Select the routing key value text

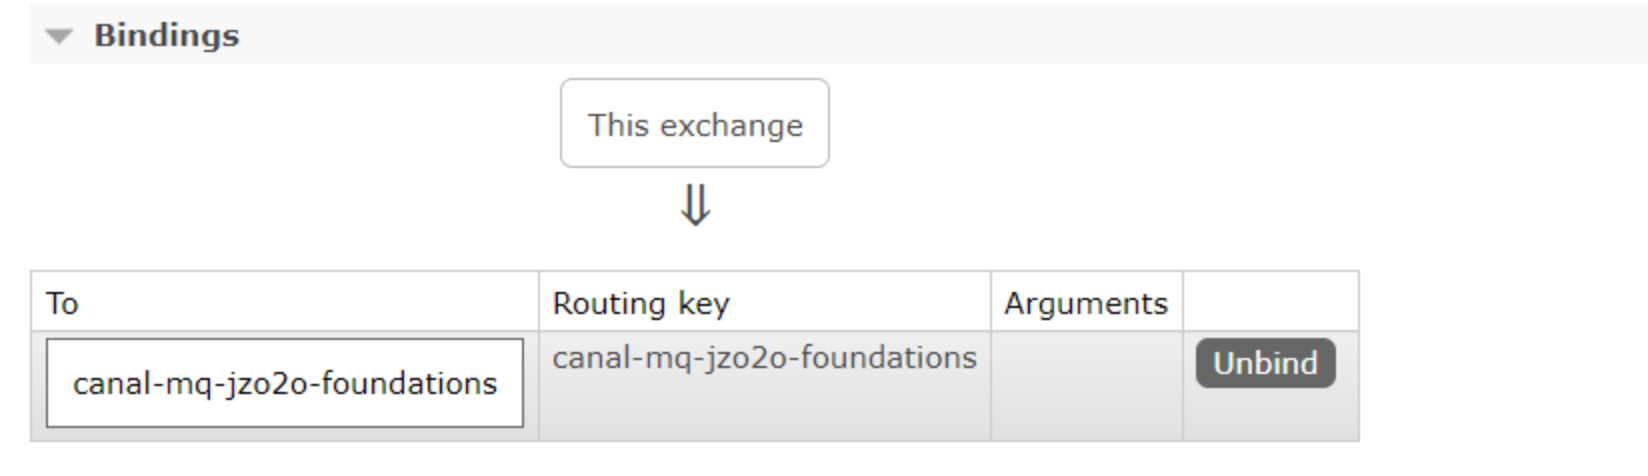pyautogui.click(x=764, y=358)
